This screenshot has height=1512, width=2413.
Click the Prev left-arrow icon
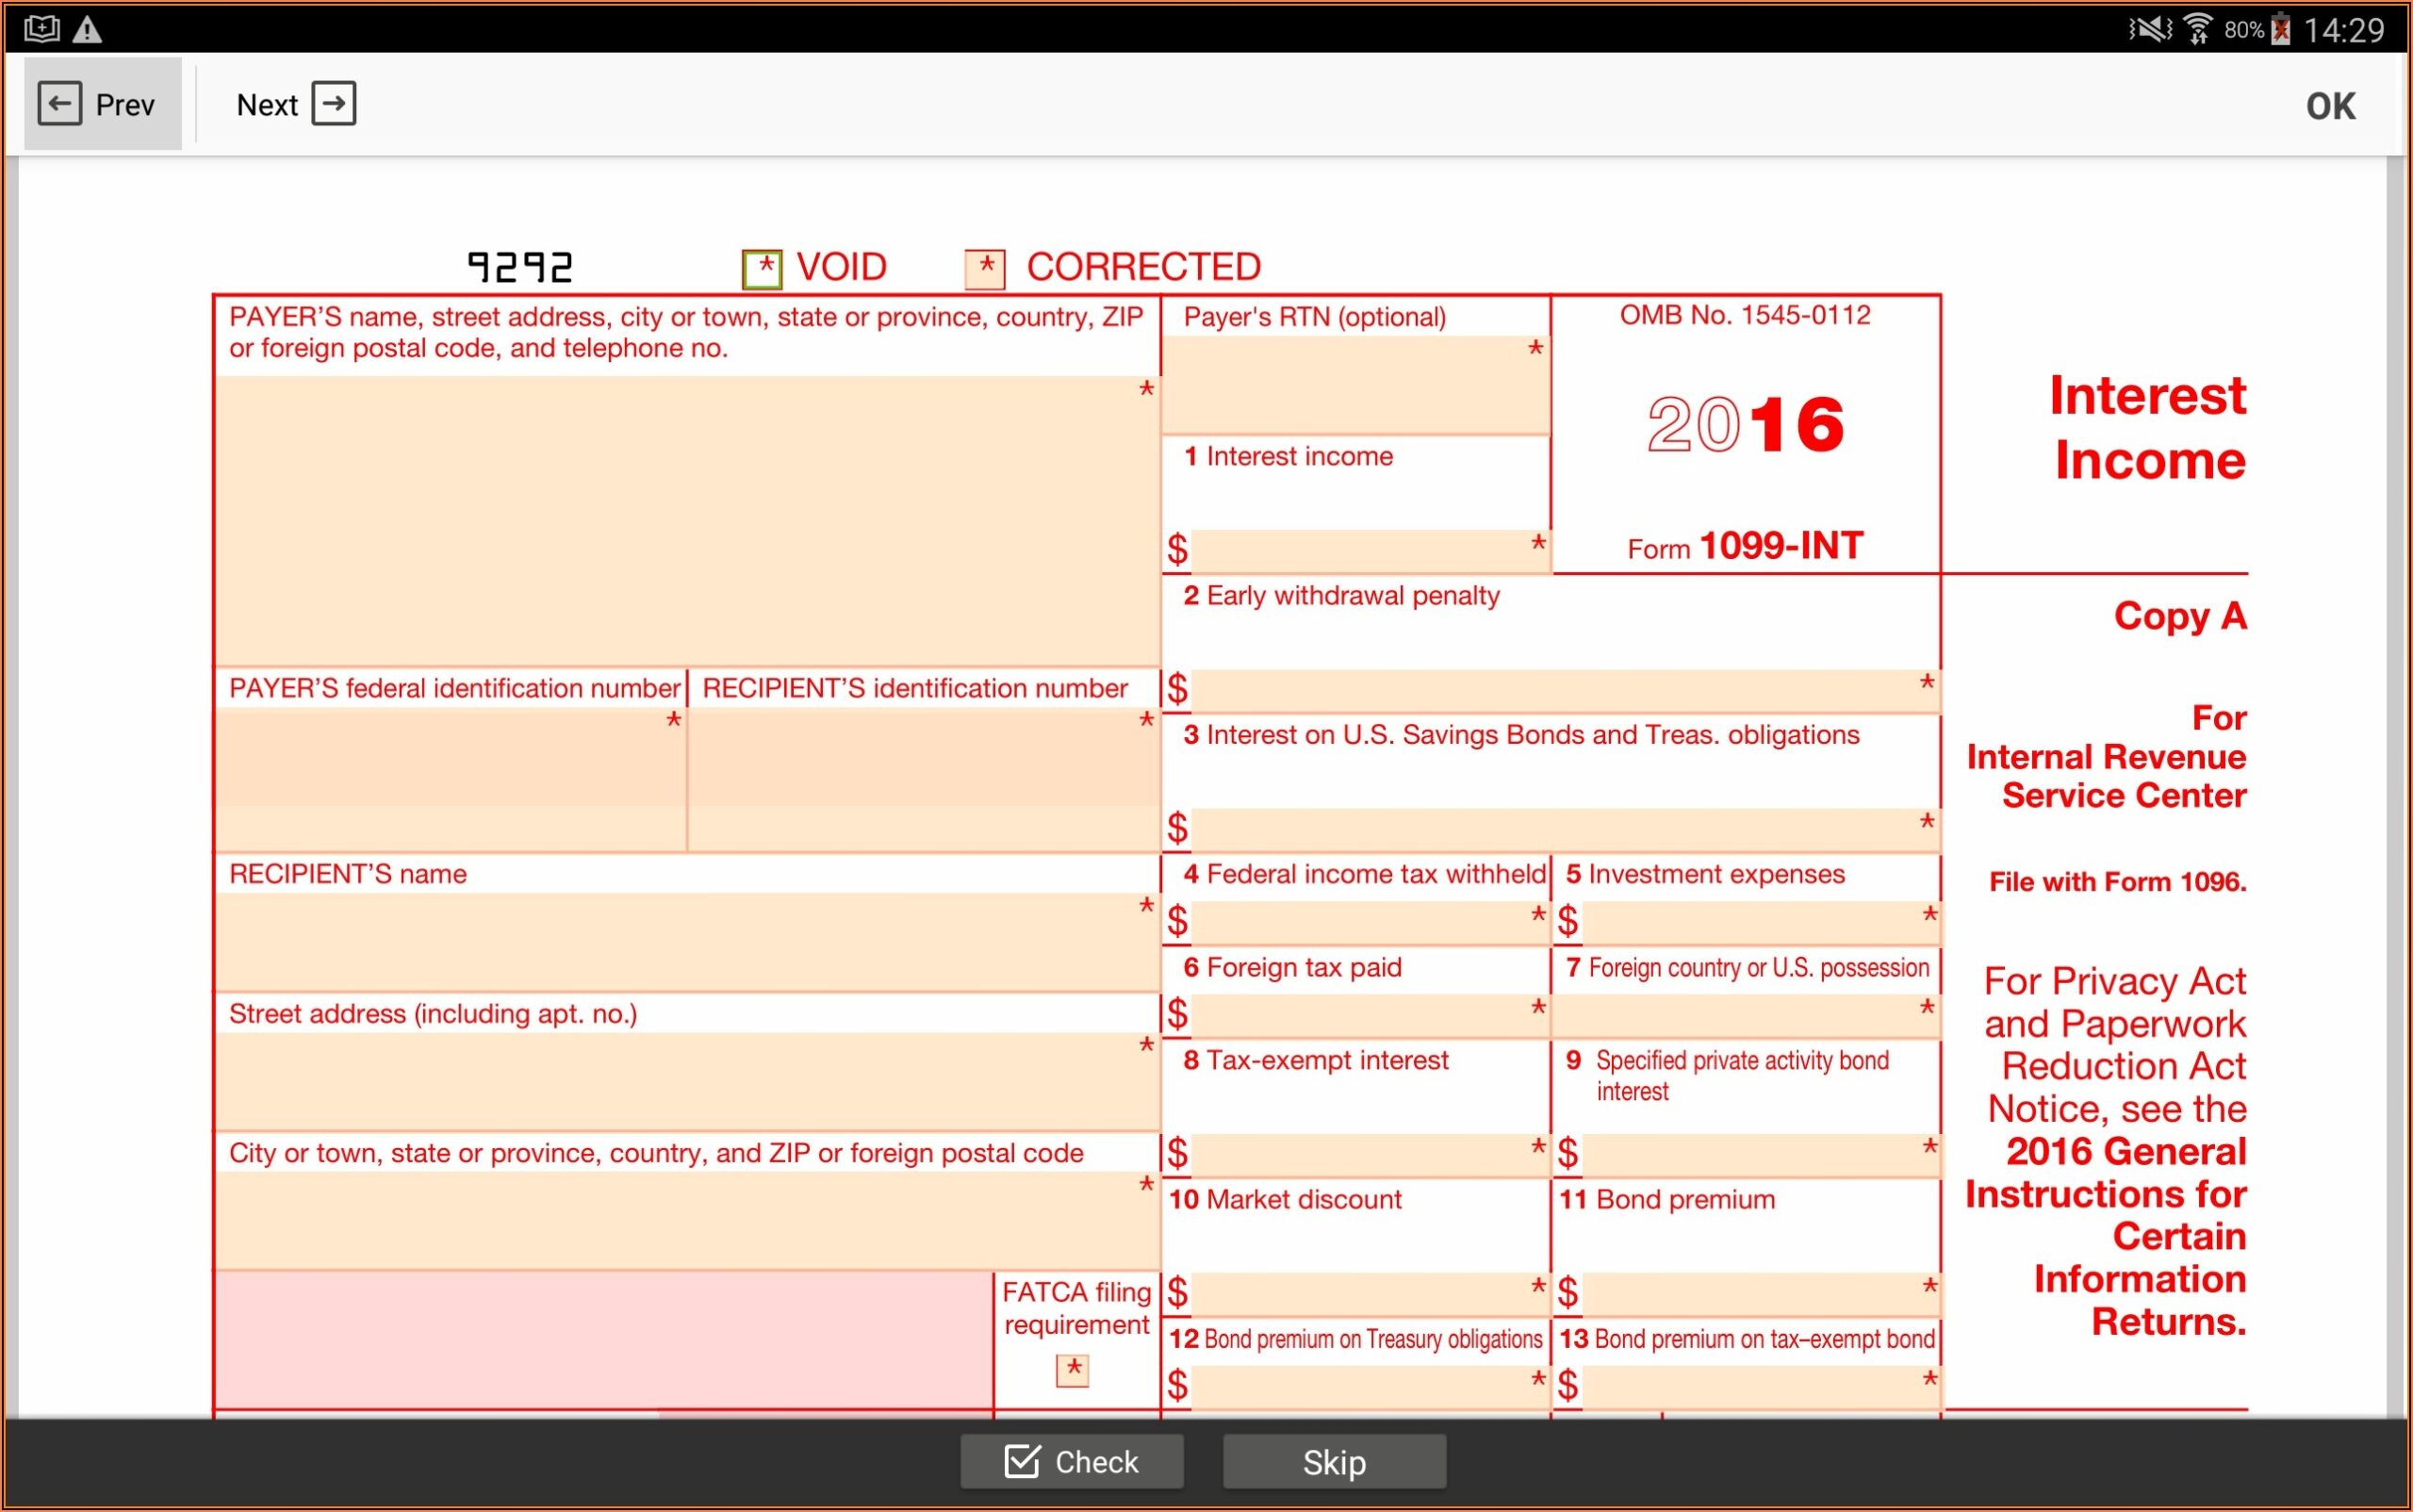click(x=60, y=102)
